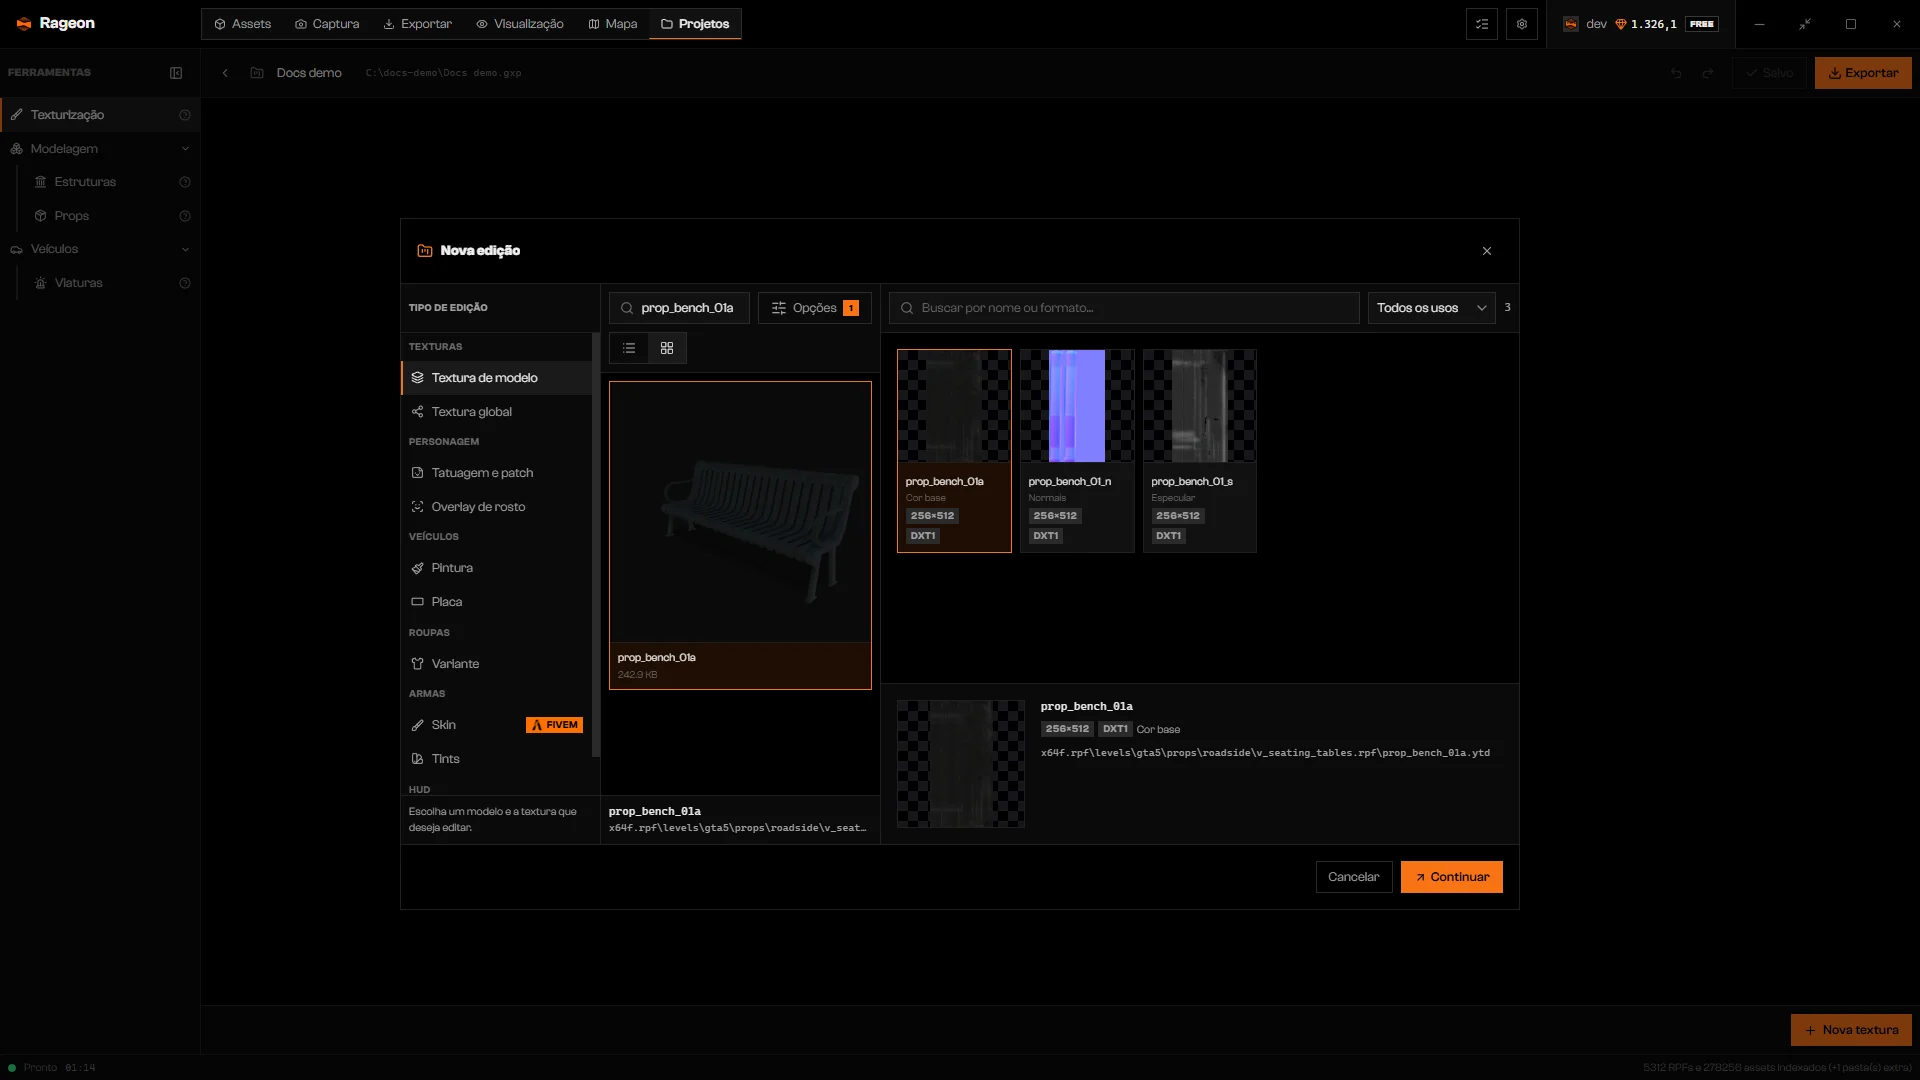Switch model results to list view
The height and width of the screenshot is (1080, 1920).
(629, 348)
